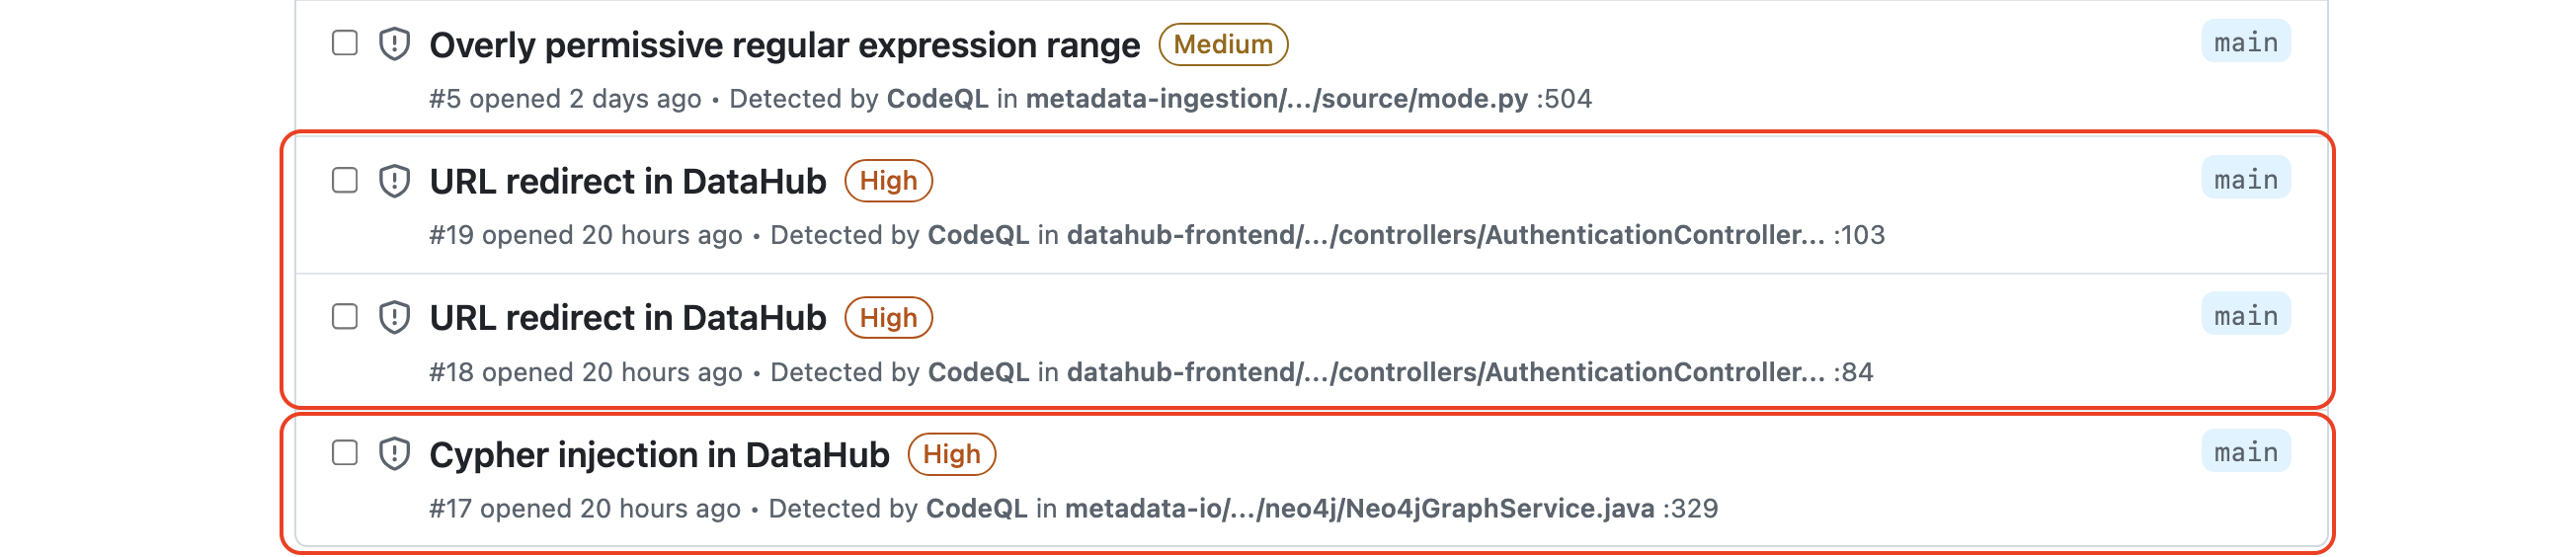Open the Cypher injection in DataHub alert
This screenshot has height=557, width=2576.
point(659,455)
